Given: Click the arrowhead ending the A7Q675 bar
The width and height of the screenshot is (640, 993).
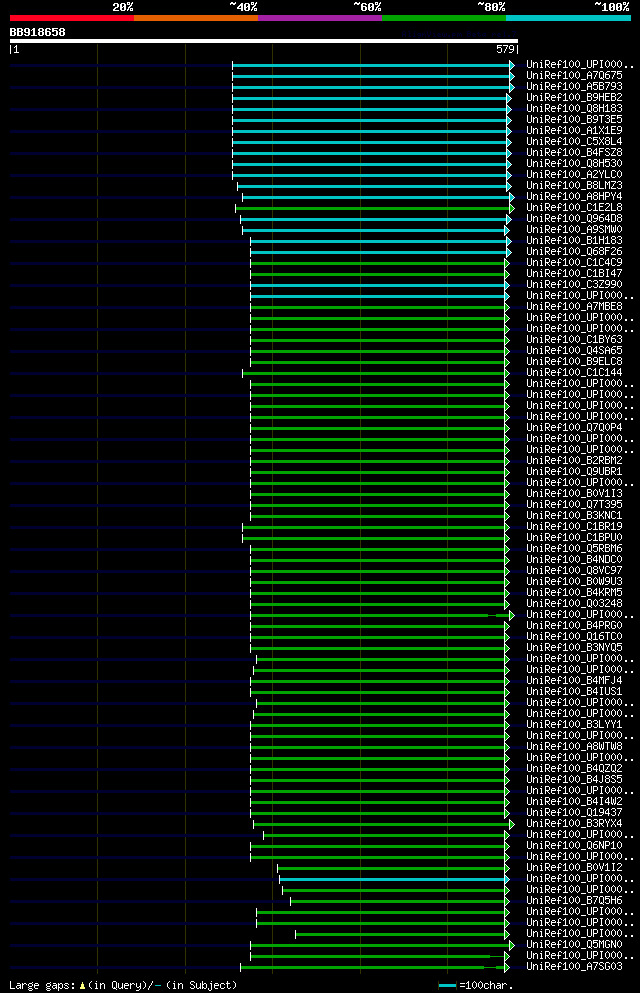Looking at the screenshot, I should coord(512,76).
